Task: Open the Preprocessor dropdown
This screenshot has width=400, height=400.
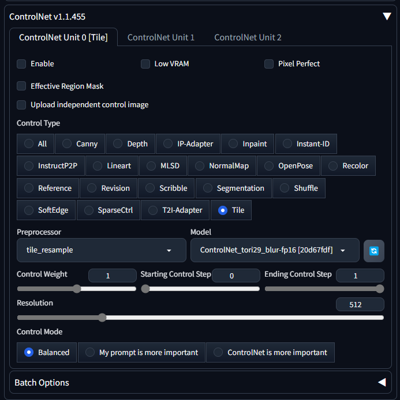Action: click(x=101, y=250)
